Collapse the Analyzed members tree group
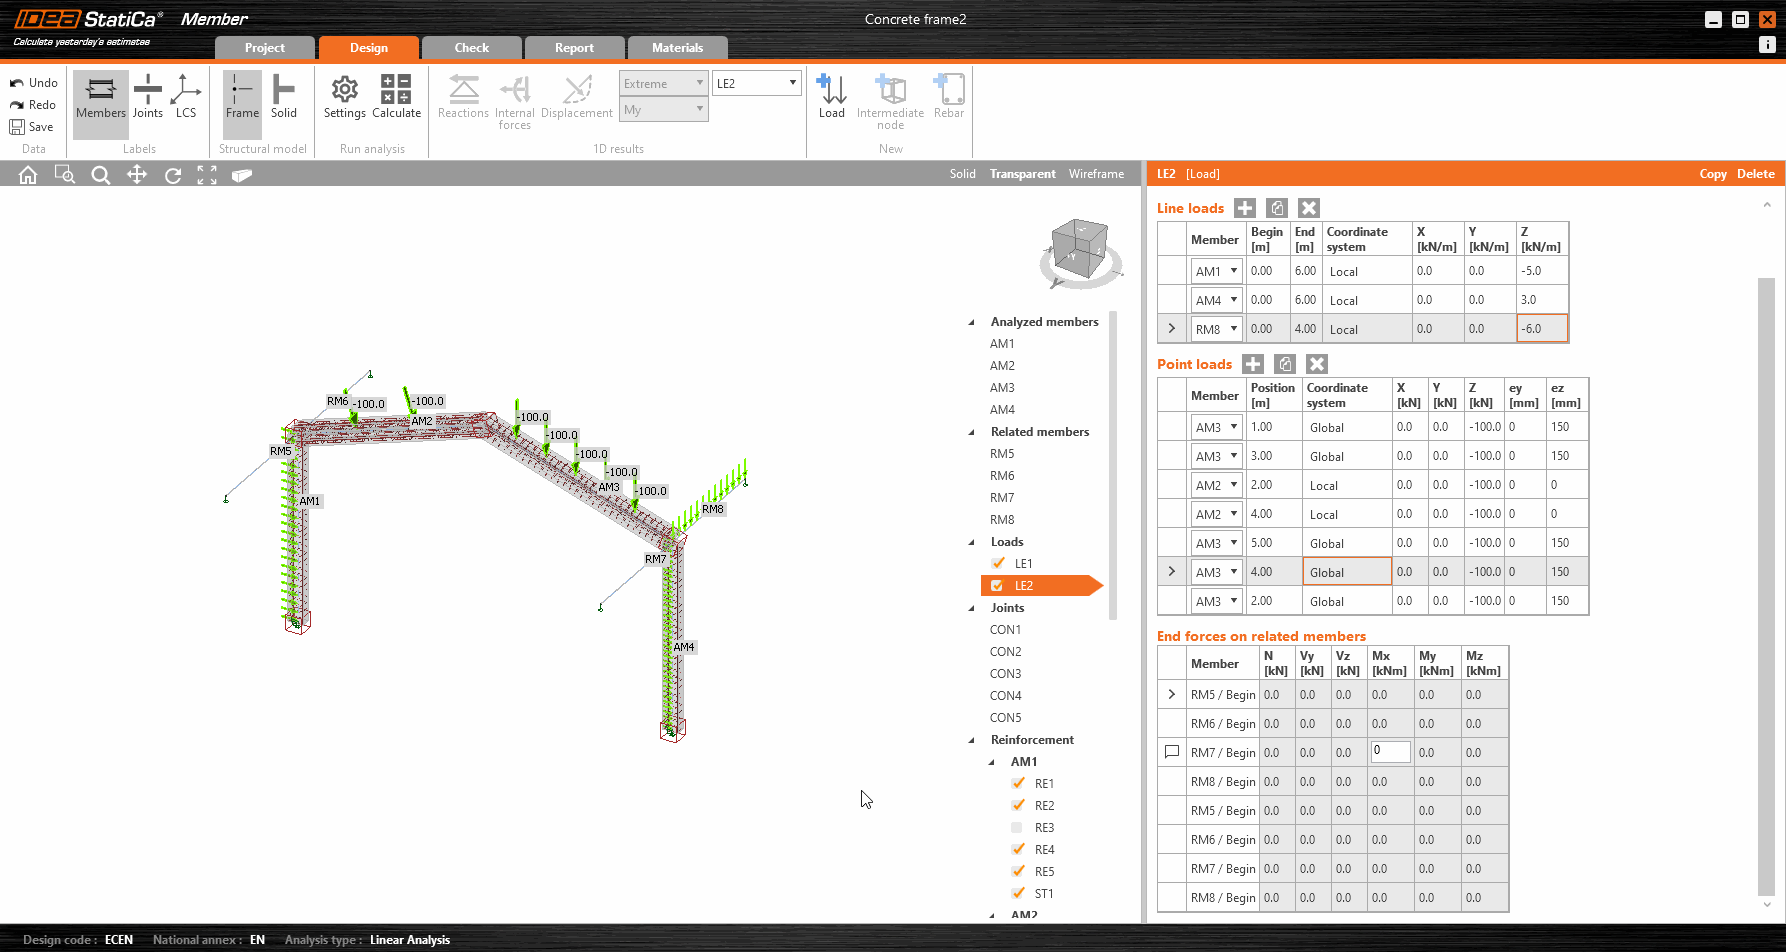 click(x=971, y=322)
